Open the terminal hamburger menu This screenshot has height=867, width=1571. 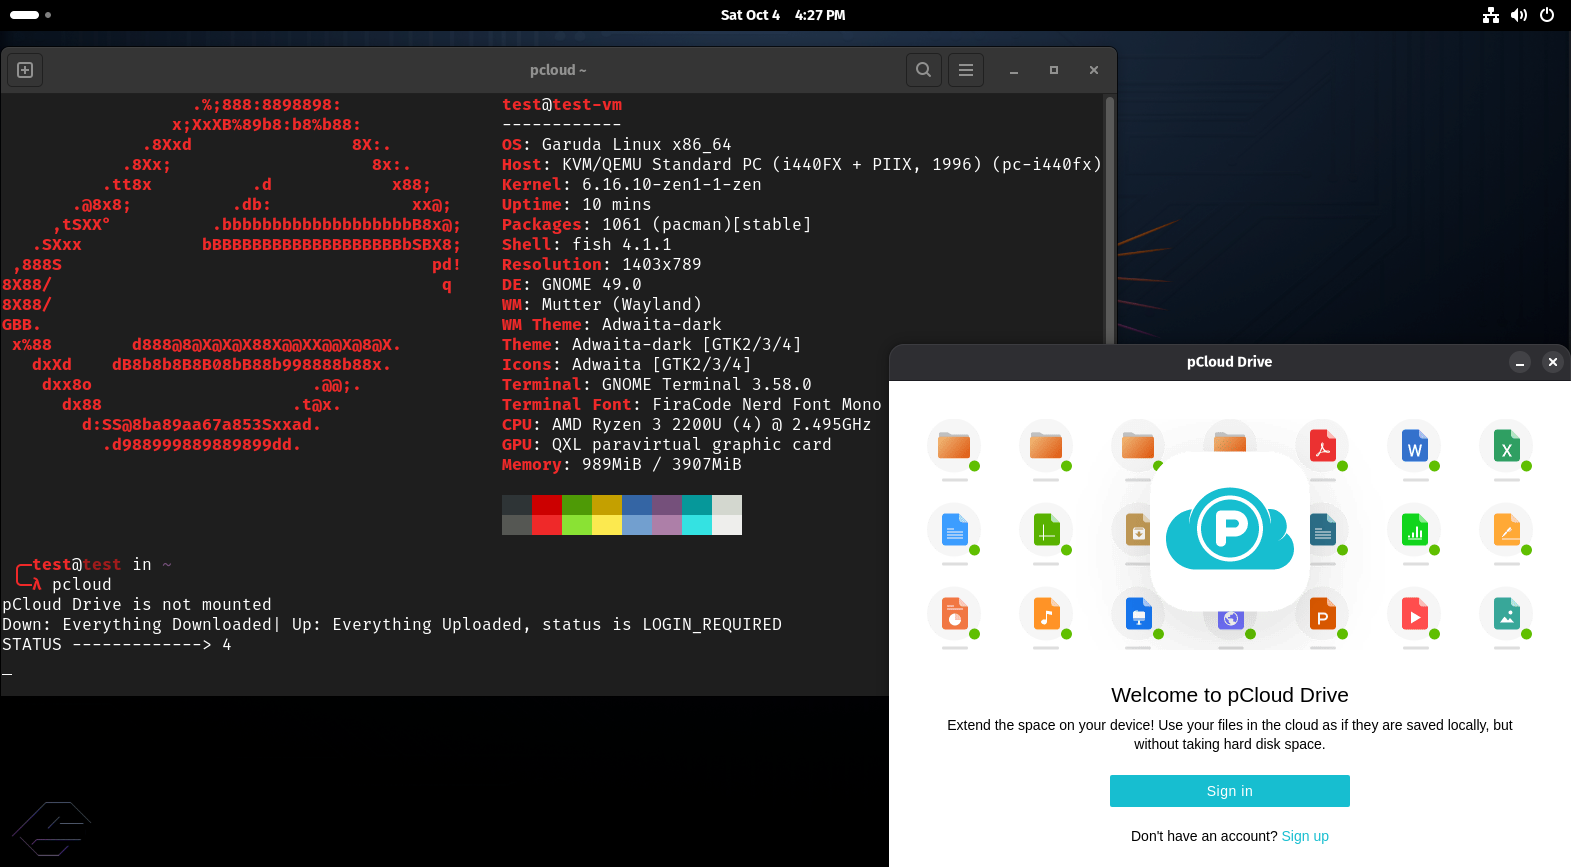[x=965, y=70]
